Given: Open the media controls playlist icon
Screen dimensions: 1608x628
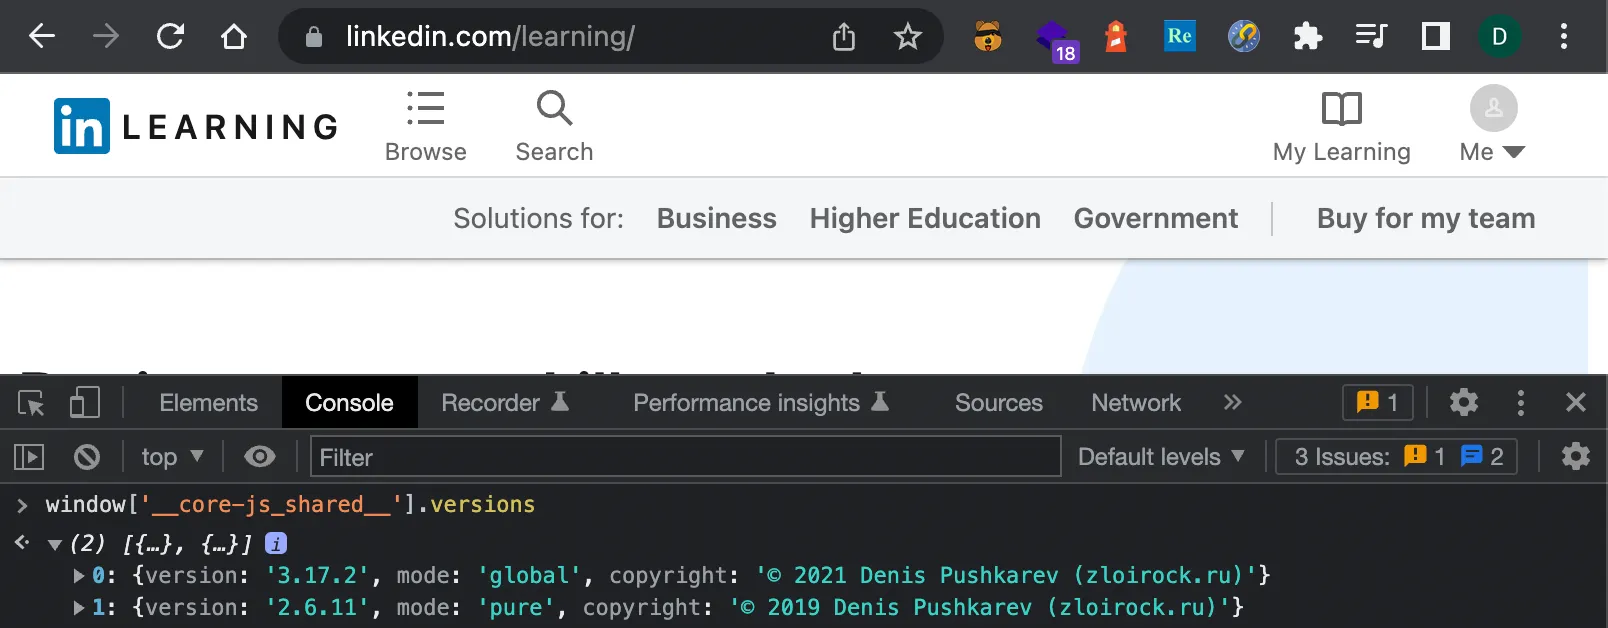Looking at the screenshot, I should [x=1371, y=37].
